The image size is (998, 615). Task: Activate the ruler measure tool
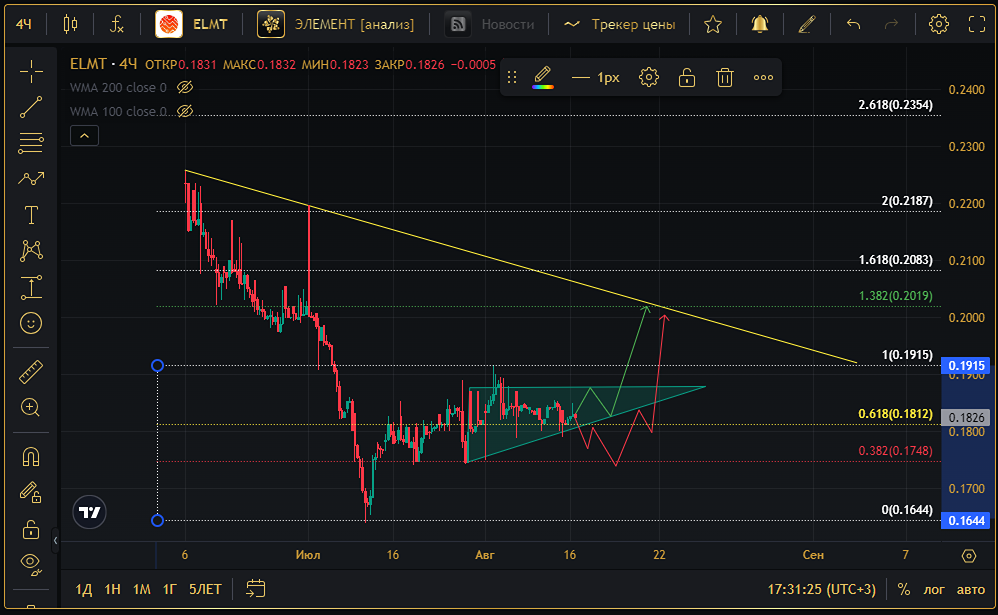click(x=31, y=372)
